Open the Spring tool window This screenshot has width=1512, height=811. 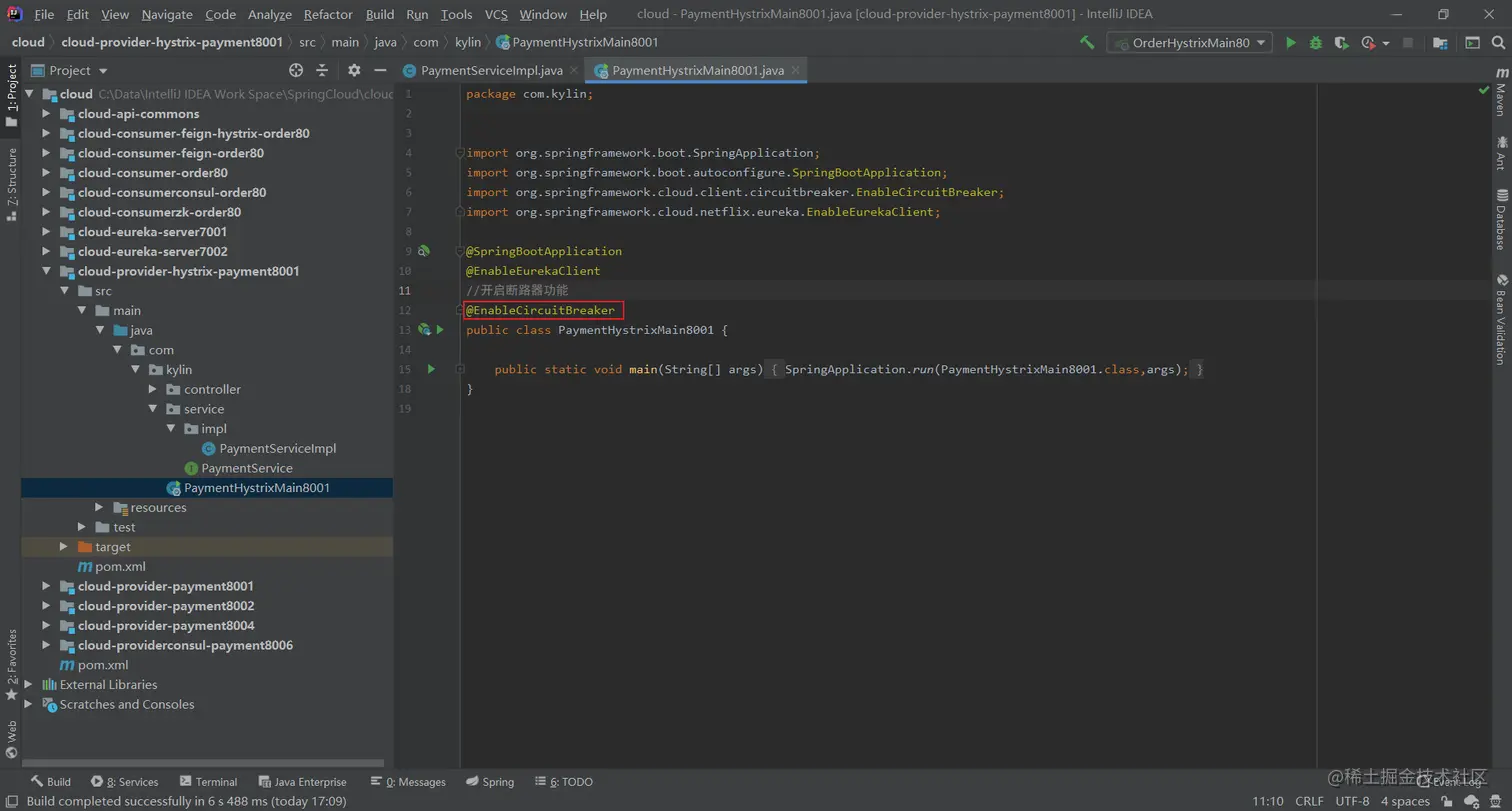(490, 782)
